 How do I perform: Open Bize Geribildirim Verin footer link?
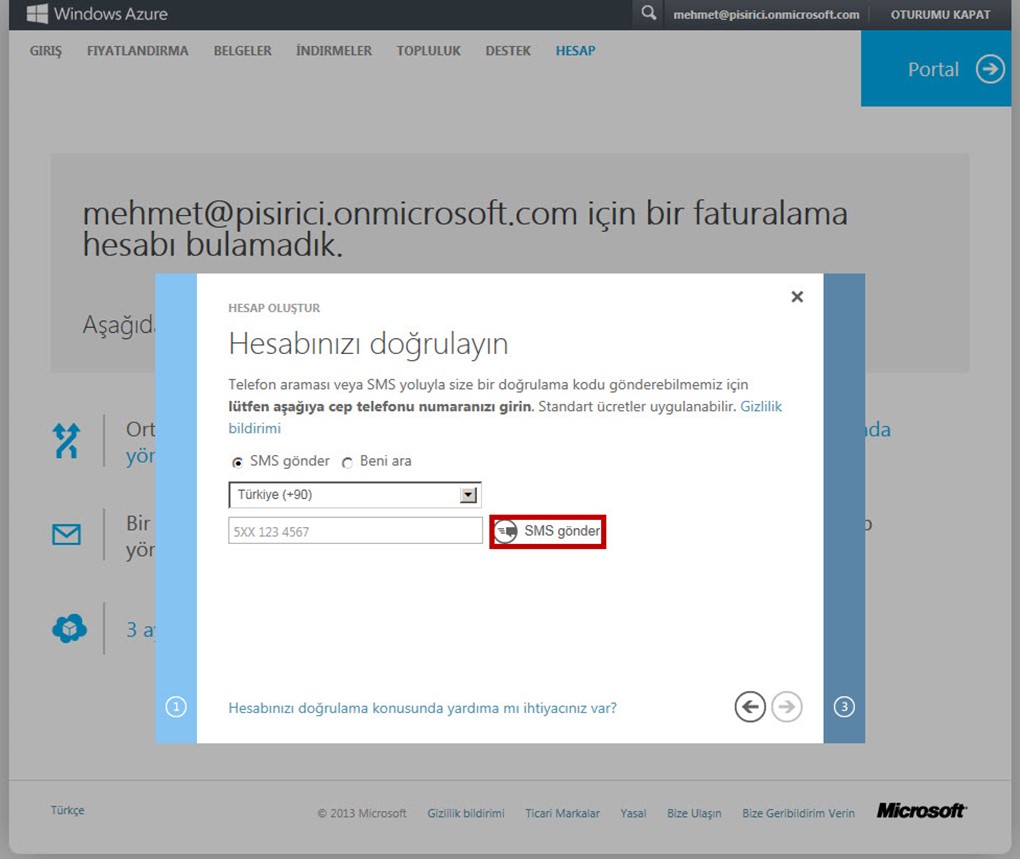click(x=798, y=813)
